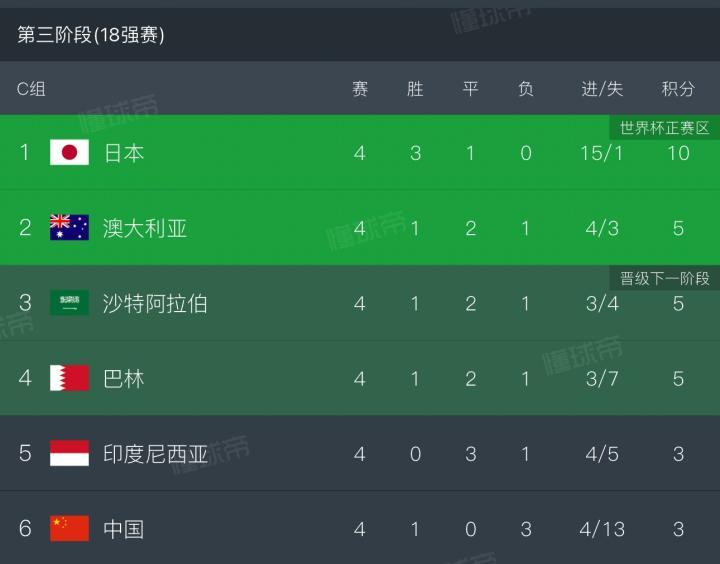Screen dimensions: 720x564
Task: Click the 胜 wins column header
Action: pos(415,89)
